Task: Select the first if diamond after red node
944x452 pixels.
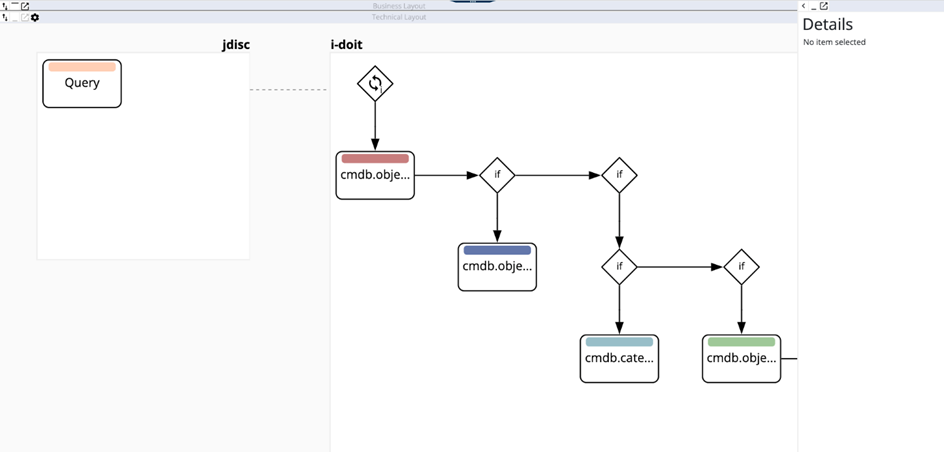Action: pyautogui.click(x=497, y=175)
